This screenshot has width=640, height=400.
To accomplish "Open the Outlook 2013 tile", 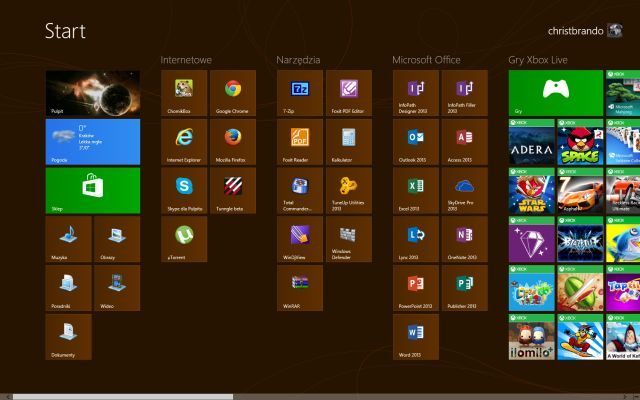I will (416, 142).
